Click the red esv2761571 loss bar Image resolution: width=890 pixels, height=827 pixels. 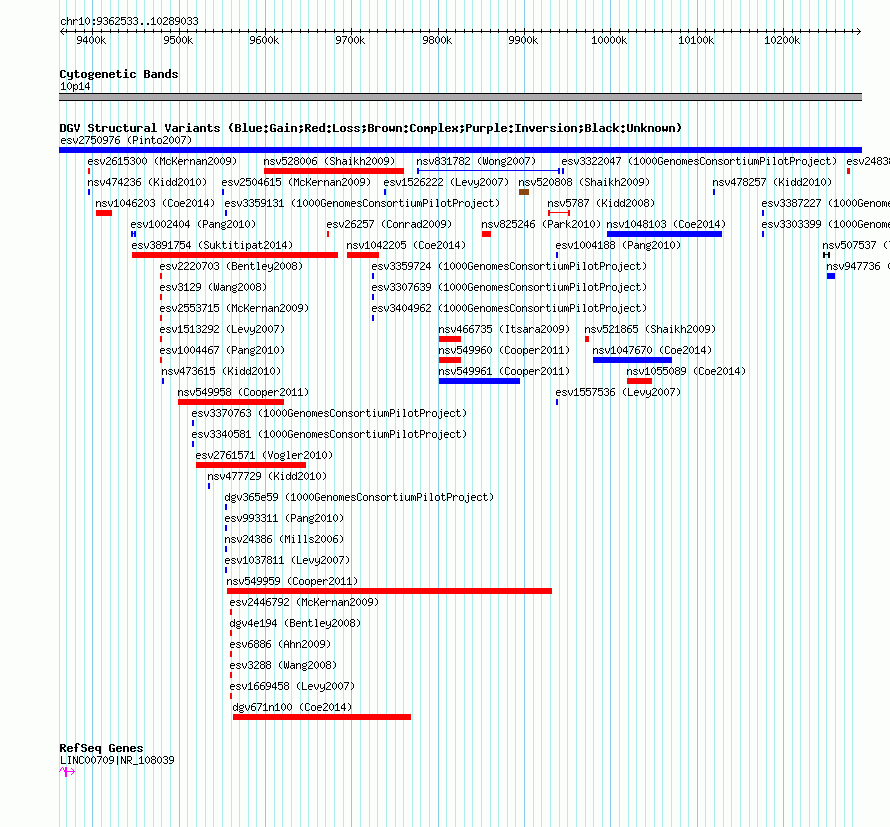pos(251,465)
